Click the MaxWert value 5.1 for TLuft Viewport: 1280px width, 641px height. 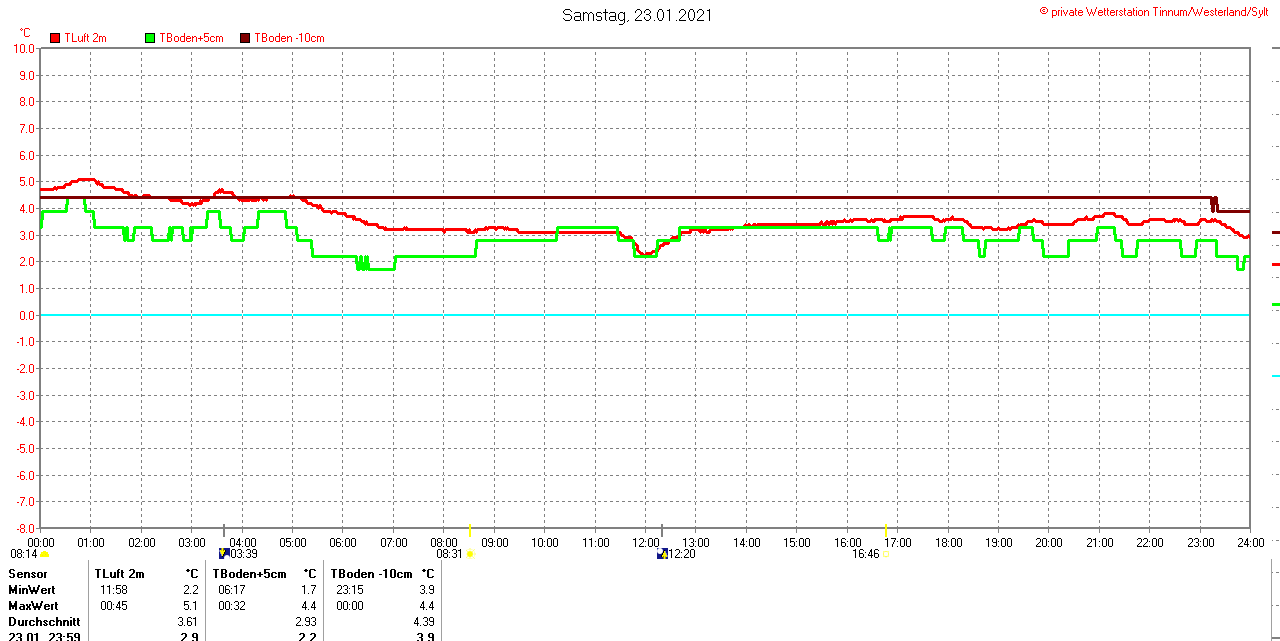pyautogui.click(x=191, y=606)
